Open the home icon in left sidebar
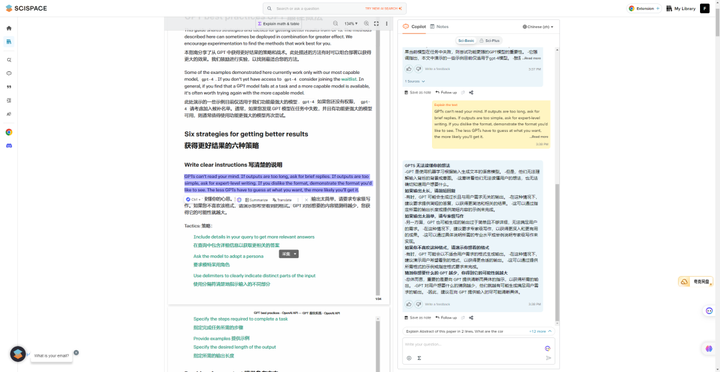The width and height of the screenshot is (720, 372). point(9,28)
